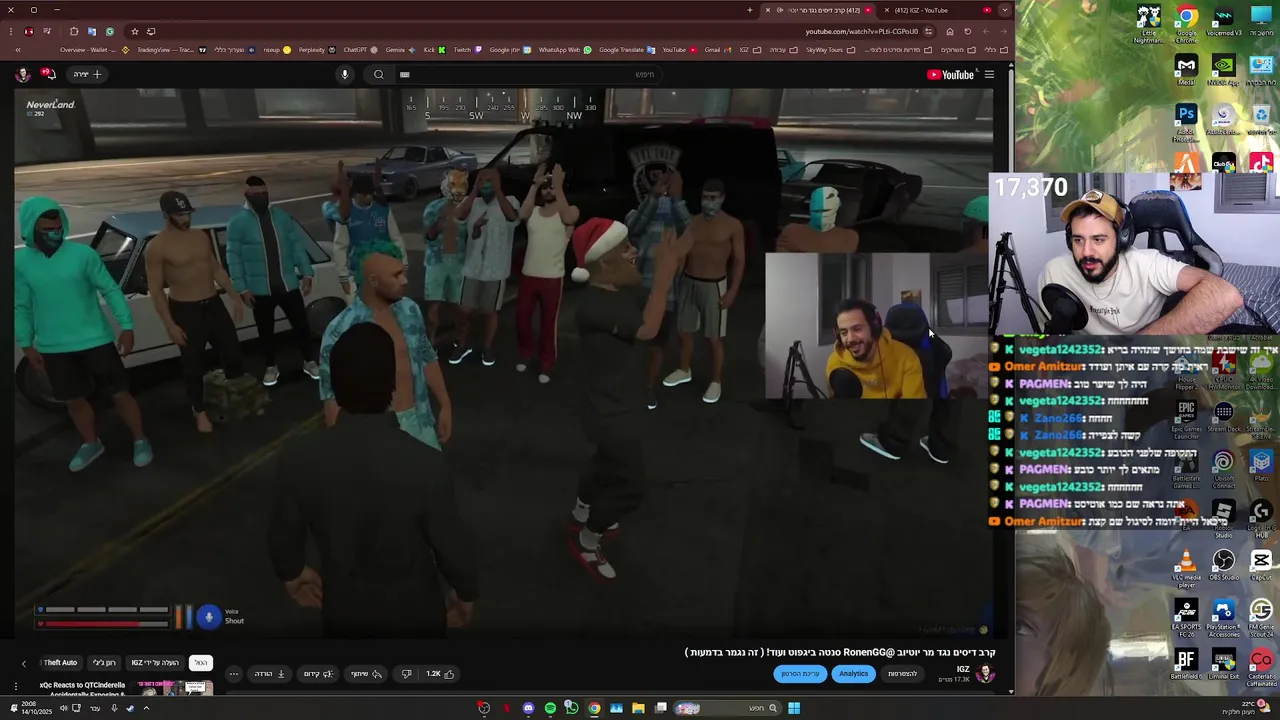Open Google Chrome desktop shortcut

point(1186,22)
